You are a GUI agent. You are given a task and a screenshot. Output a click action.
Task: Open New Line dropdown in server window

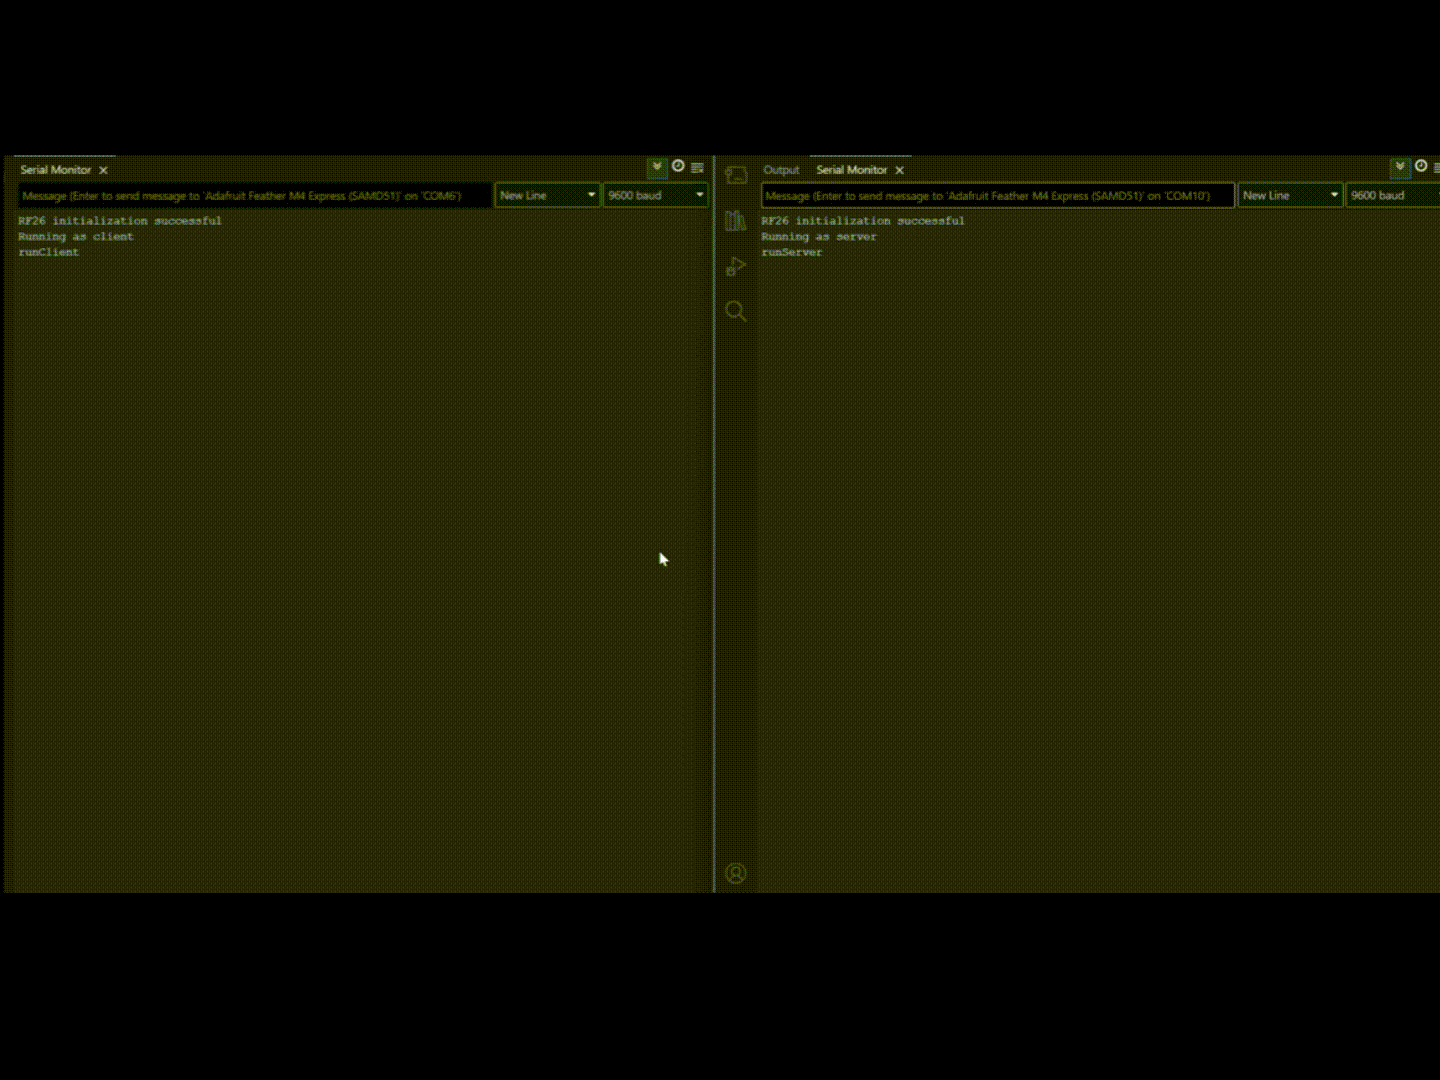pos(1290,195)
